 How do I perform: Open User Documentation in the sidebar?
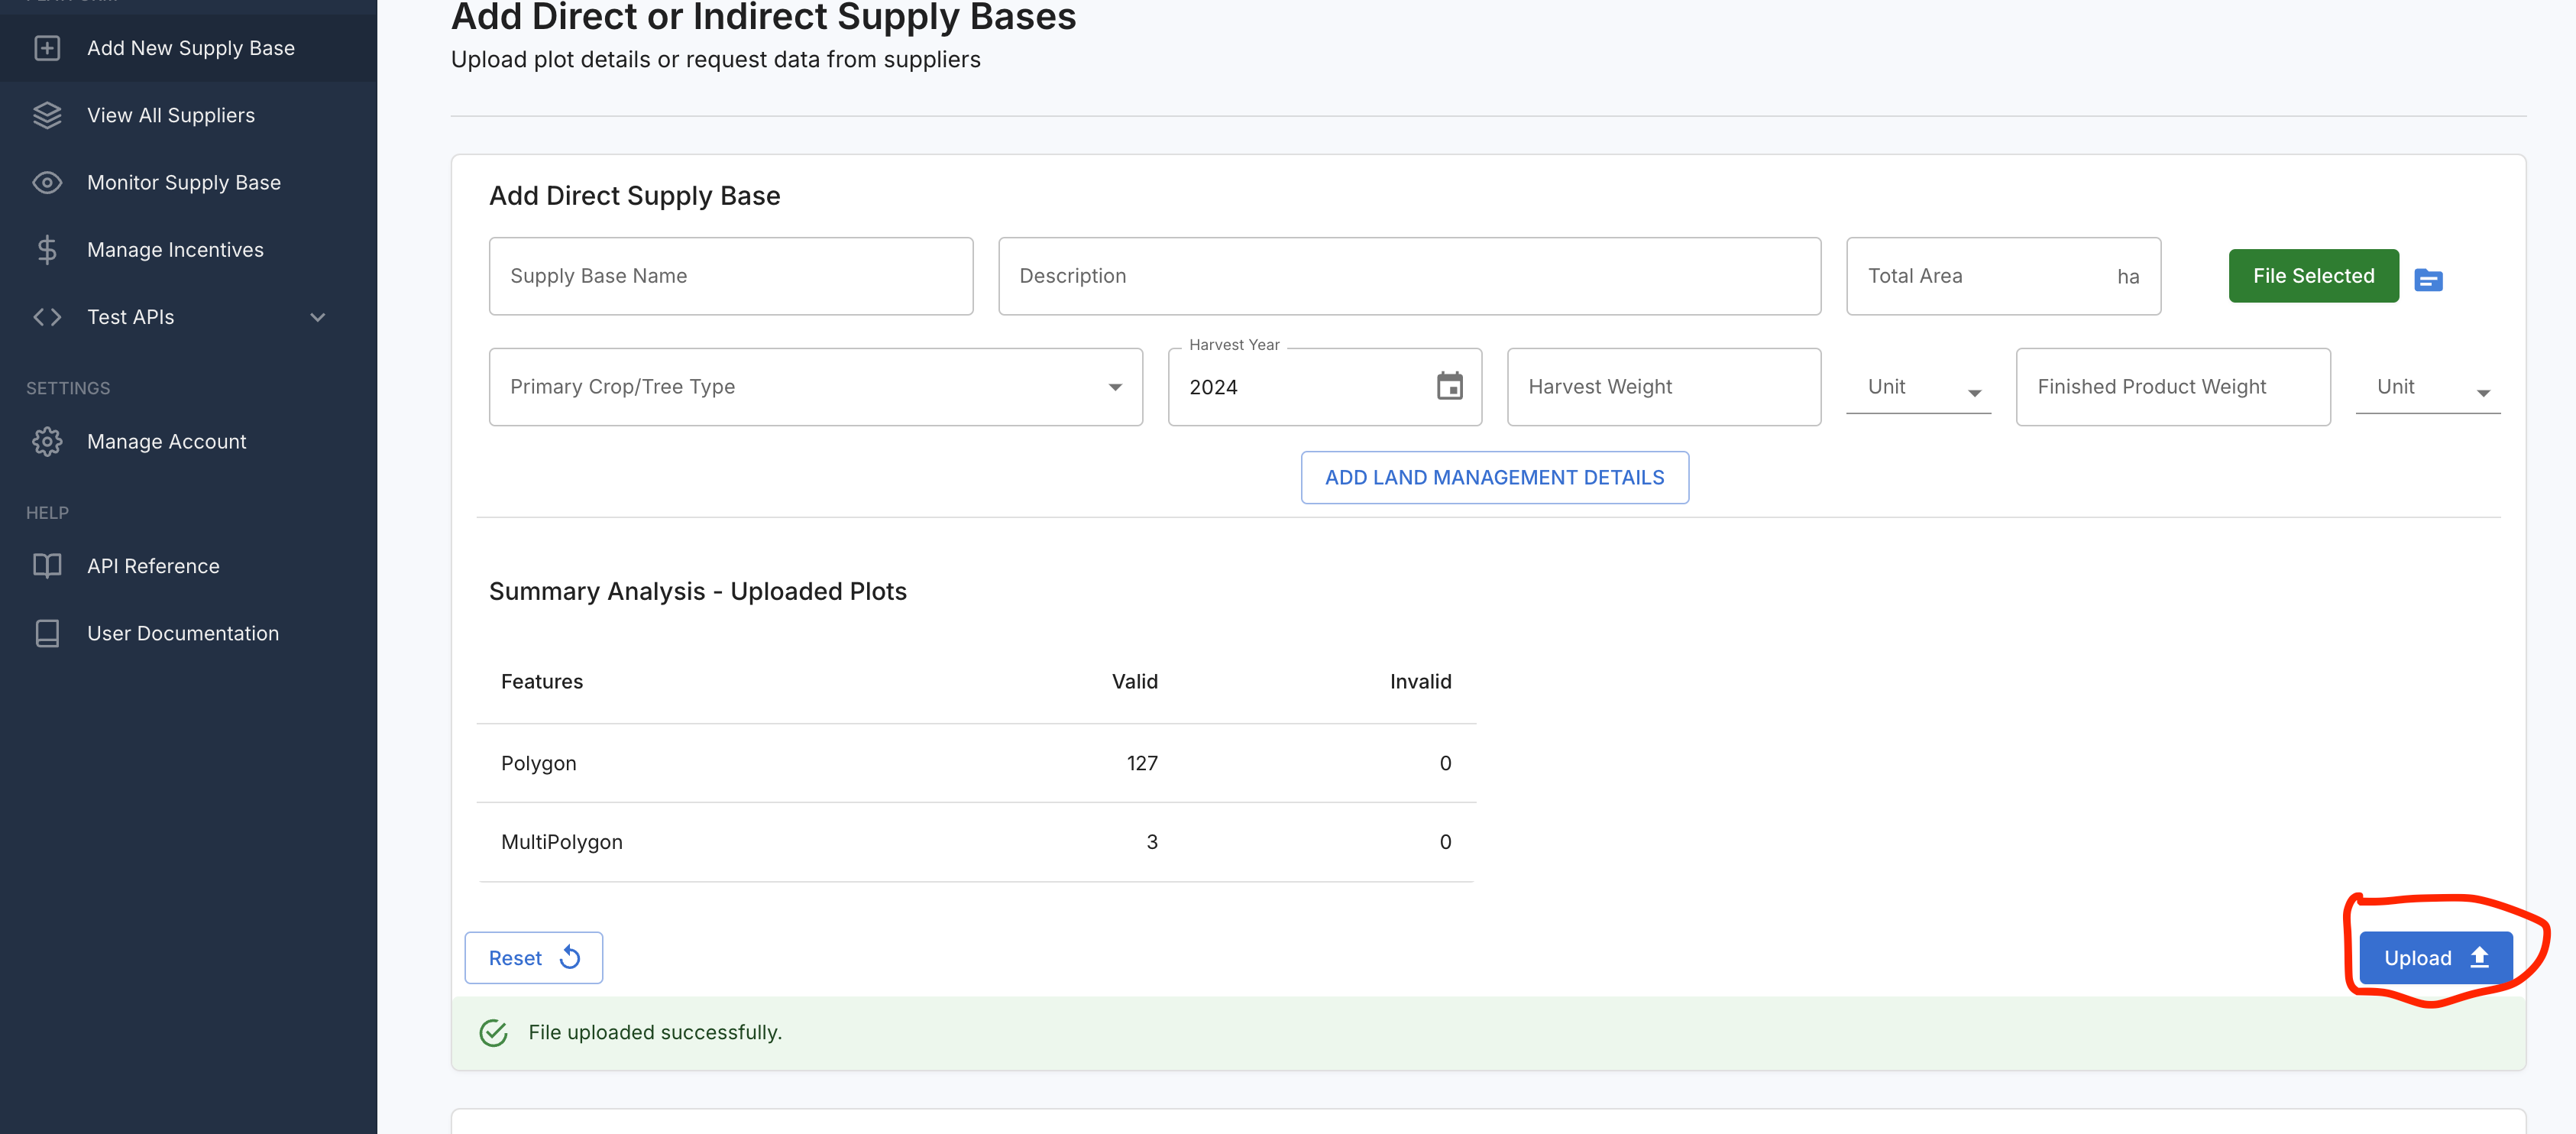183,633
